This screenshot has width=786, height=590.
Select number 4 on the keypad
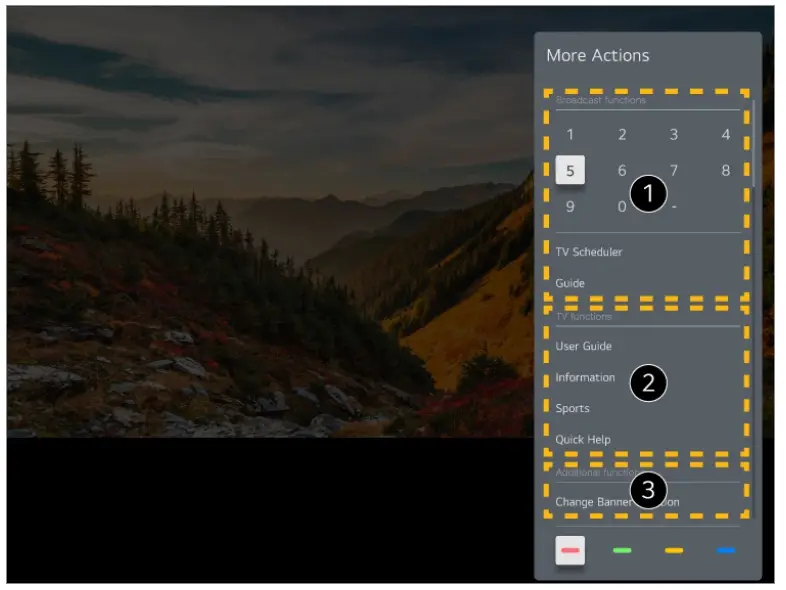(x=725, y=134)
